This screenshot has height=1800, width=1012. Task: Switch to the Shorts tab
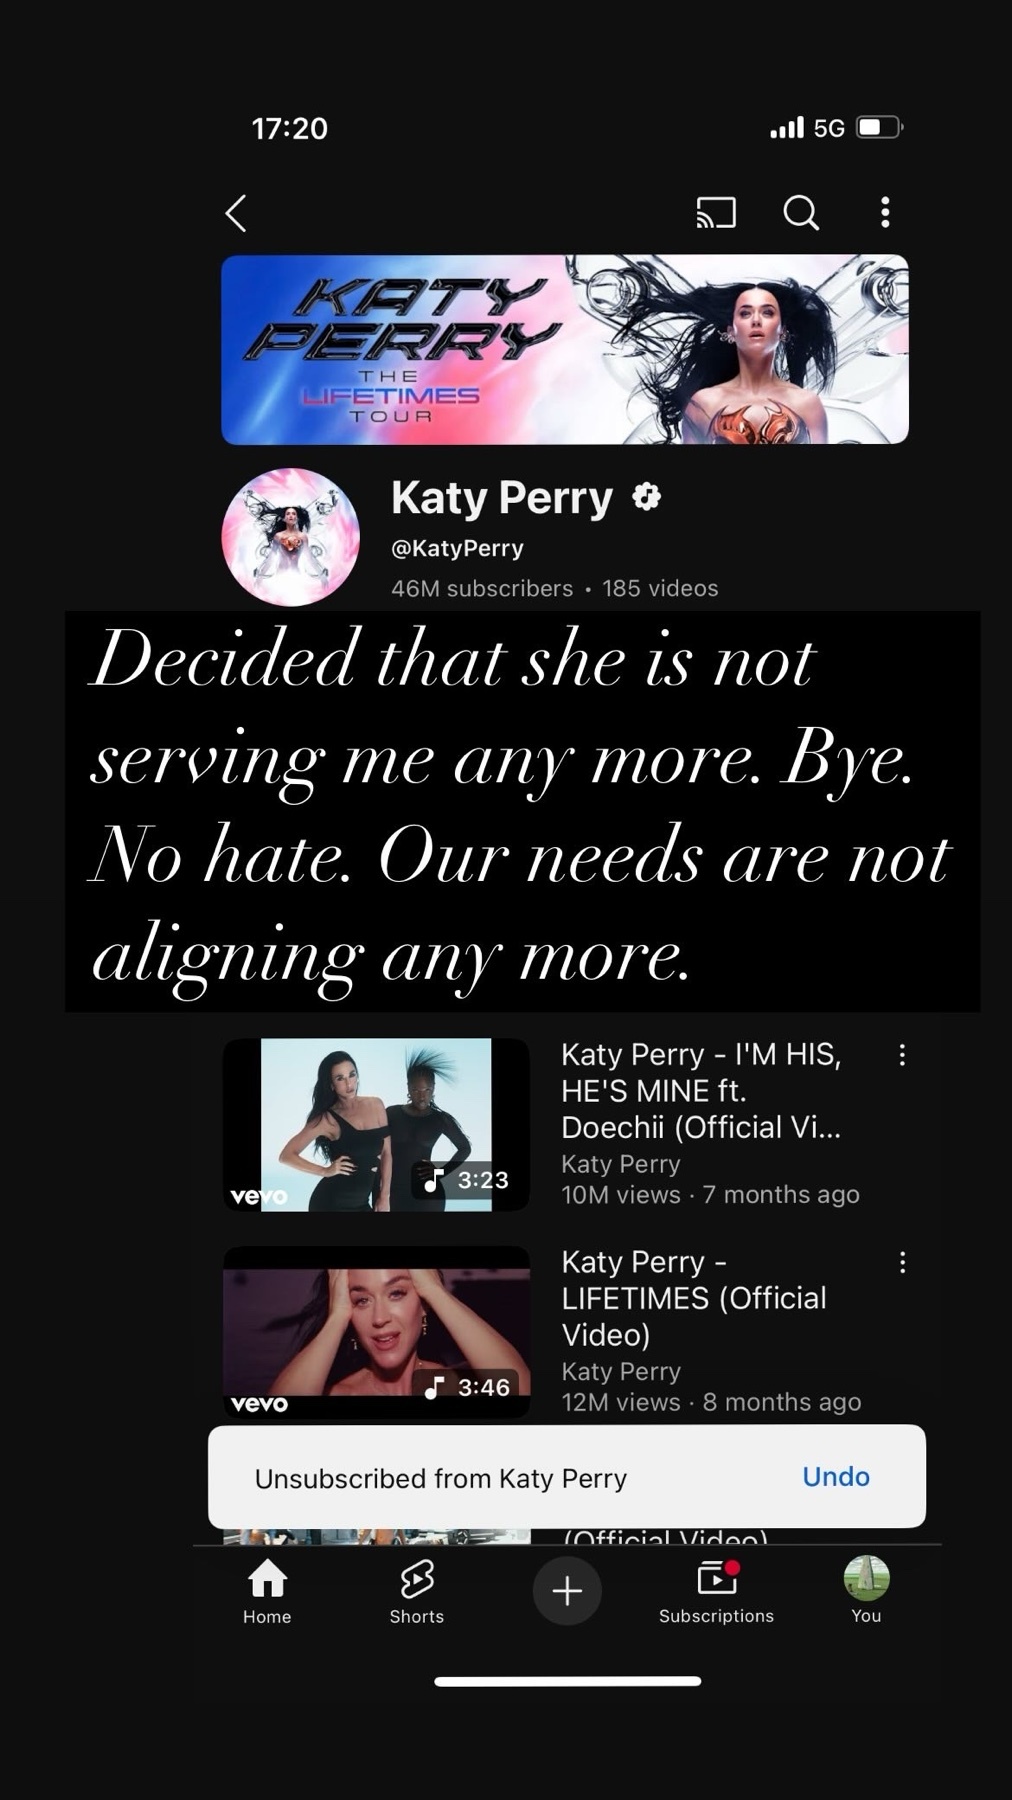point(417,1591)
